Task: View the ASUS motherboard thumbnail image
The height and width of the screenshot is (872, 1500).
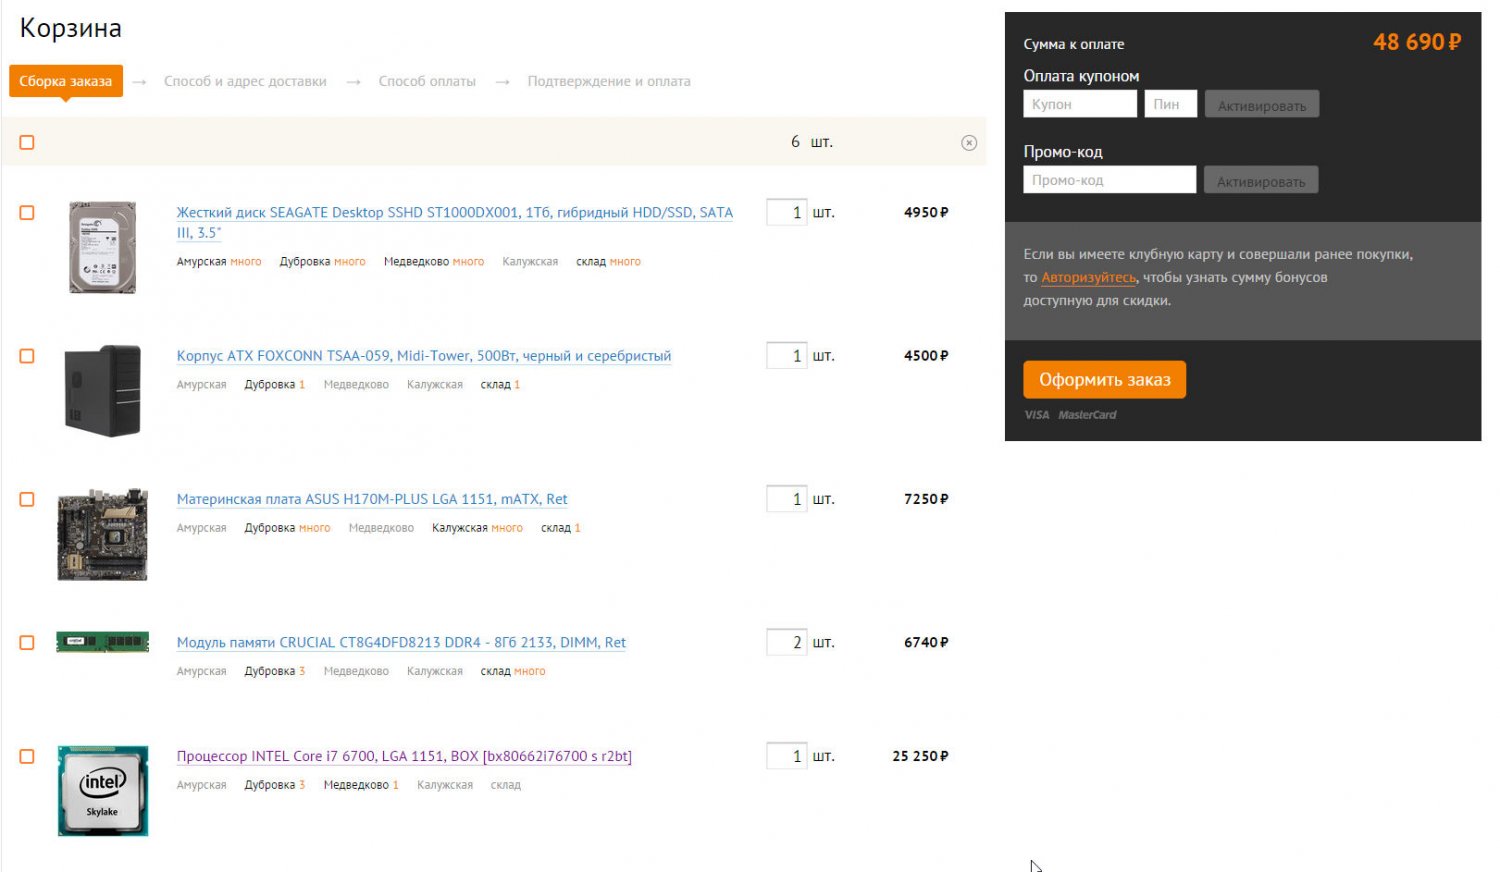Action: (x=103, y=534)
